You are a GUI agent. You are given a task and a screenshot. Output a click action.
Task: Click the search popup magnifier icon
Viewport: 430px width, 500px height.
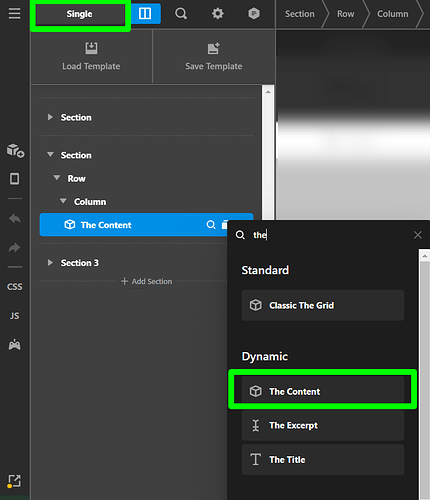(x=240, y=235)
